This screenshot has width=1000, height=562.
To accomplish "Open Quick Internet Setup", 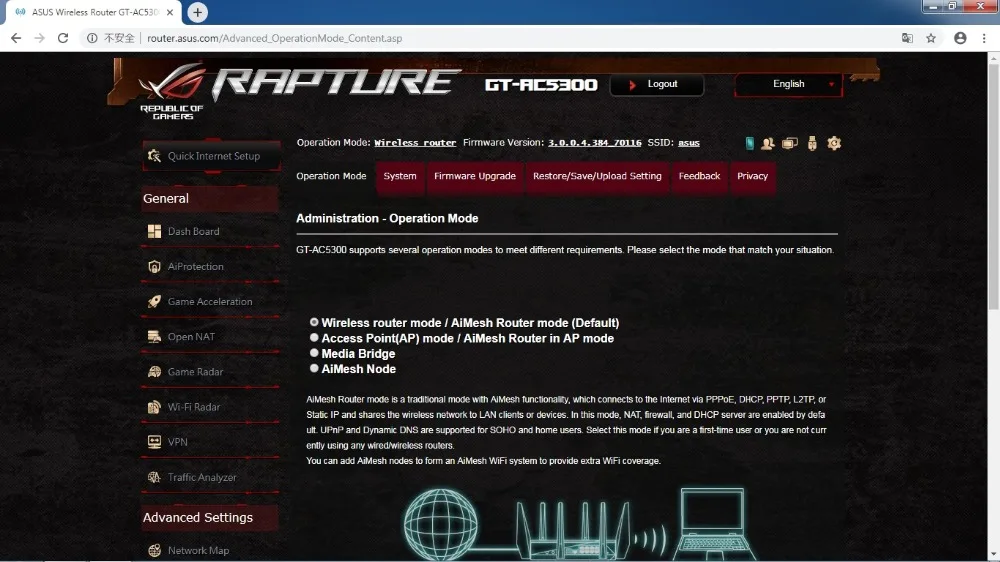I will pos(211,156).
